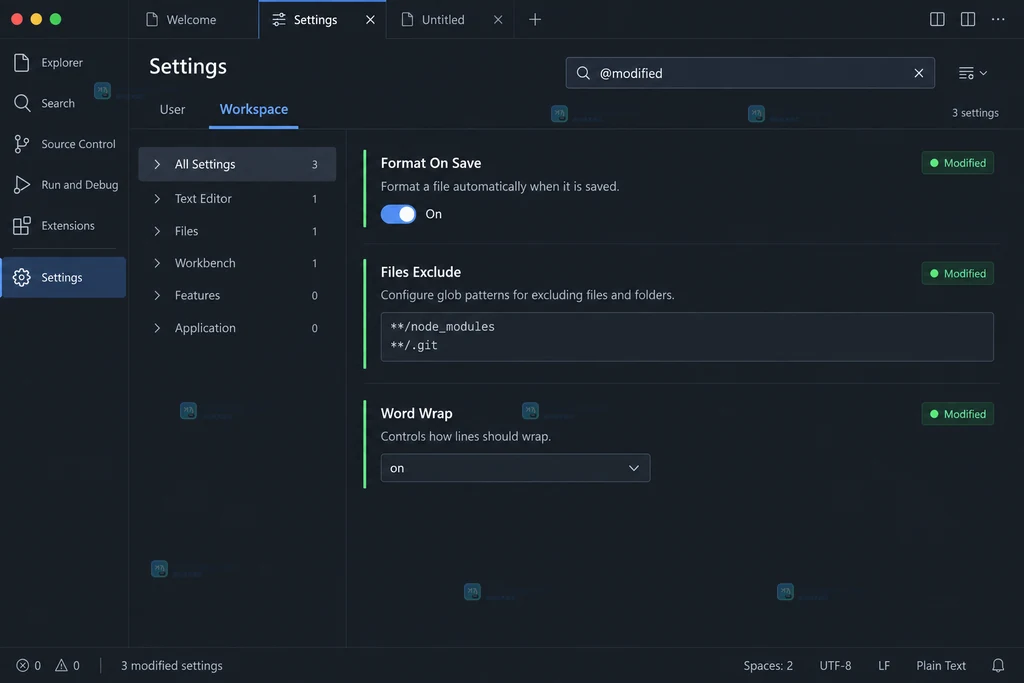Click the errors count in status bar
The height and width of the screenshot is (683, 1024).
pyautogui.click(x=28, y=665)
